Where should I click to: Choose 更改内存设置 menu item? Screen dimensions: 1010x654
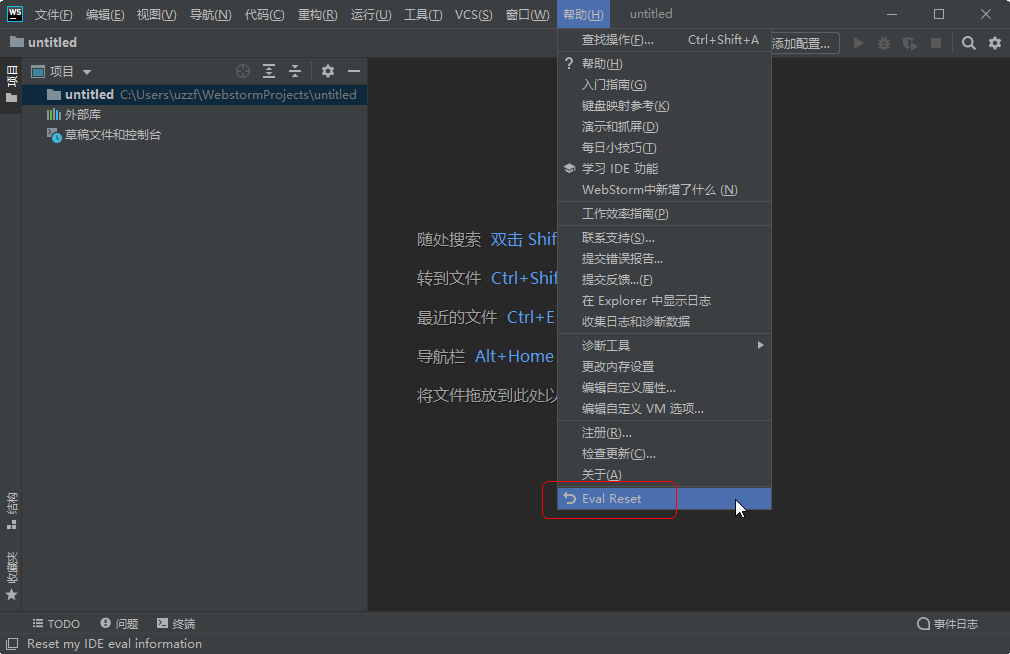[x=664, y=367]
